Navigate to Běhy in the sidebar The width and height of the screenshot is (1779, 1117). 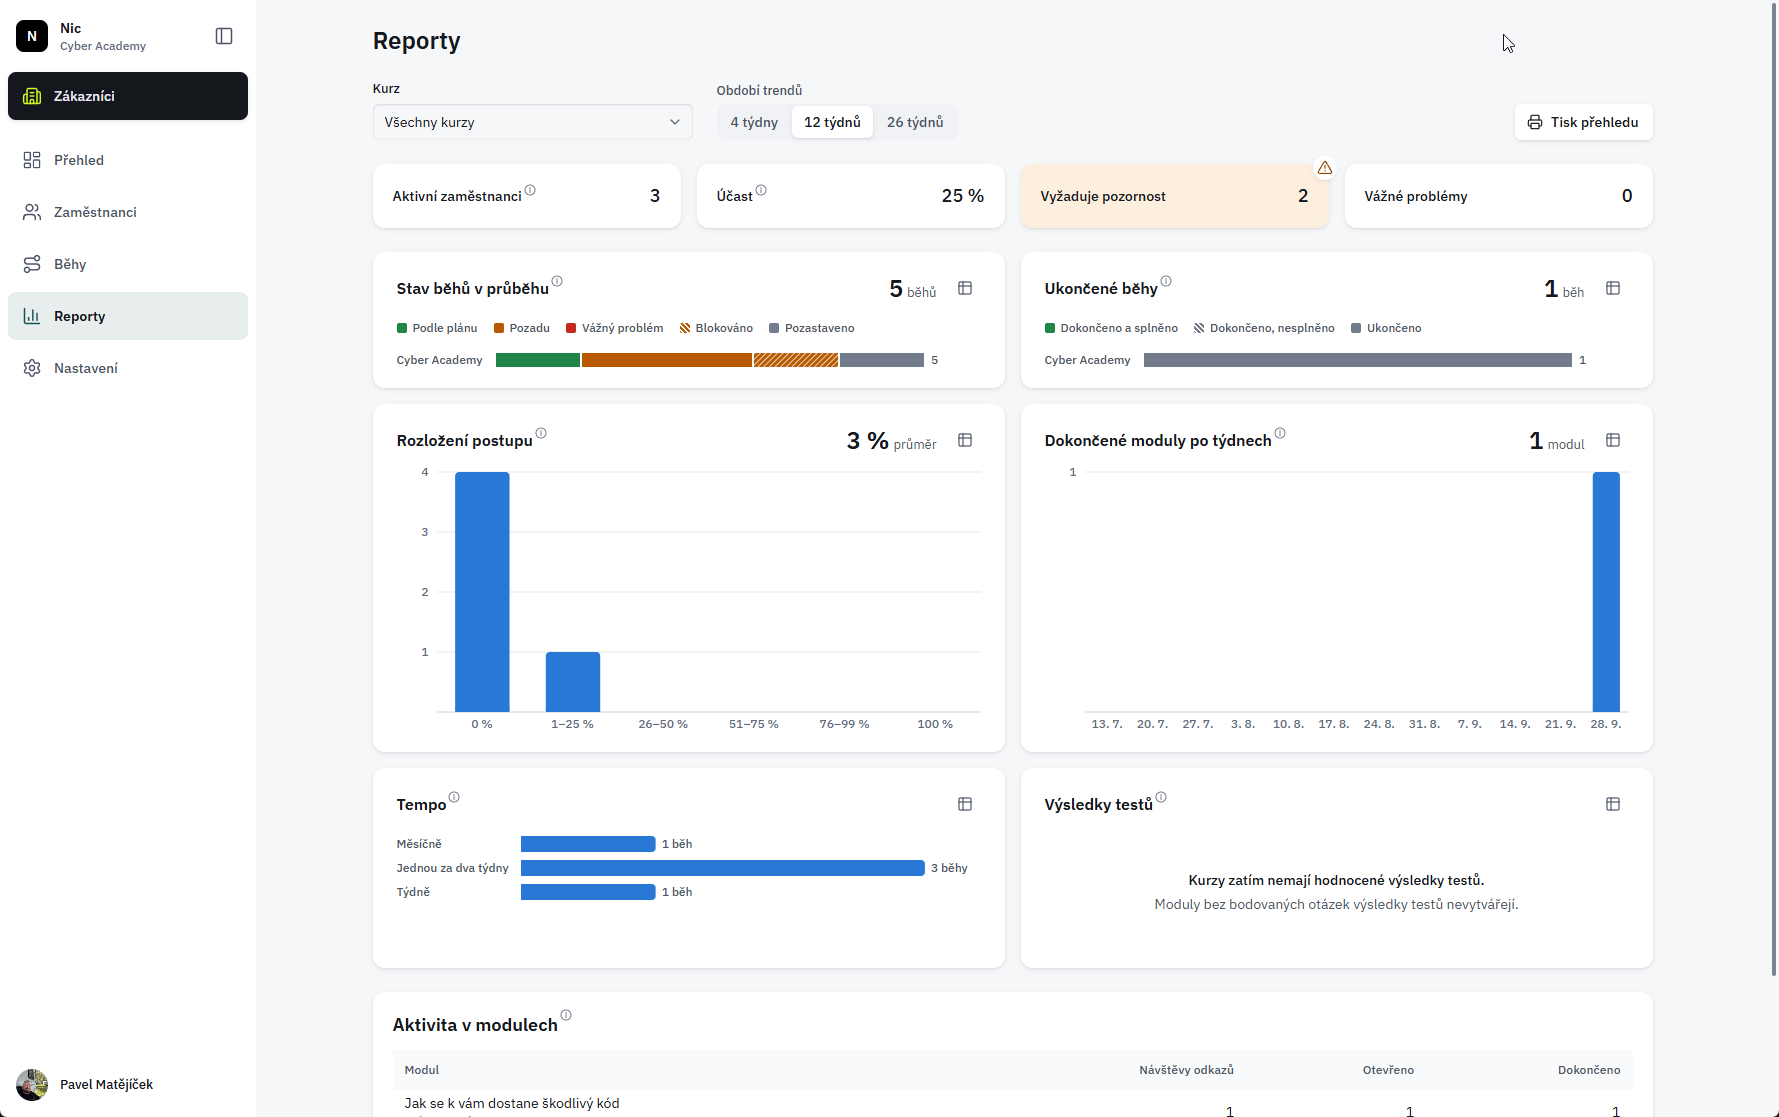tap(128, 264)
